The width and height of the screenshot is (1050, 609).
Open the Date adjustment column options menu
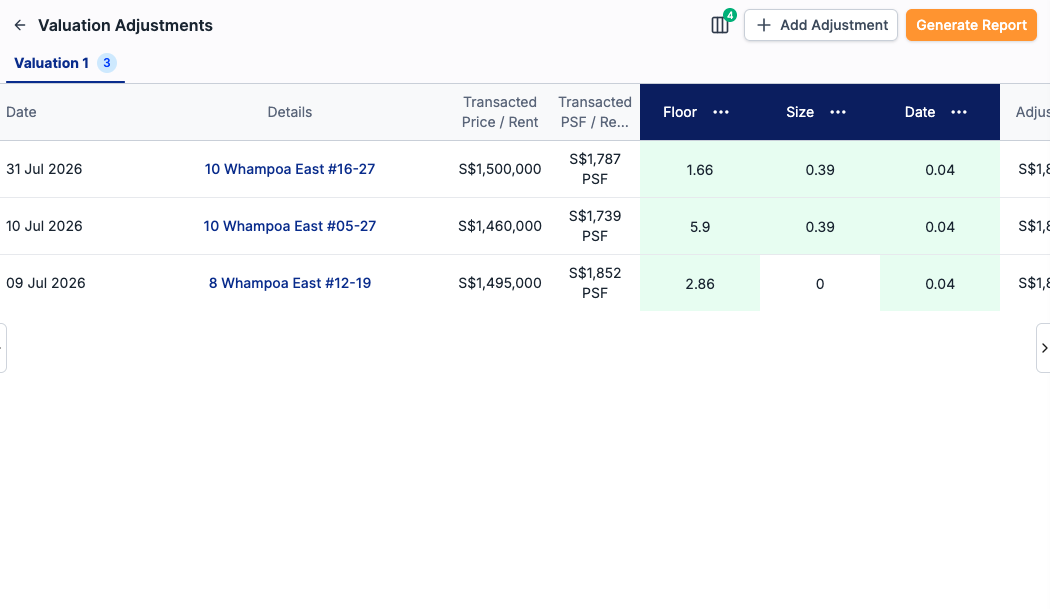(959, 112)
